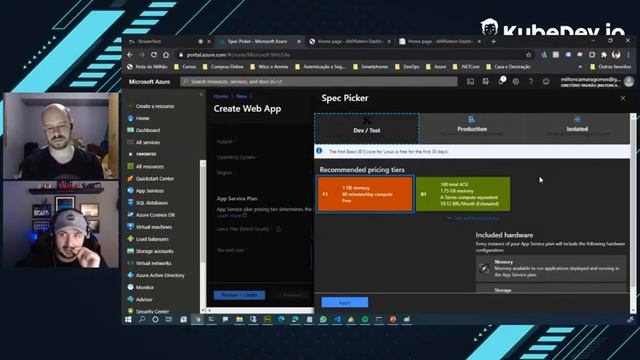Open Storage accounts in sidebar
This screenshot has width=640, height=360.
[154, 251]
